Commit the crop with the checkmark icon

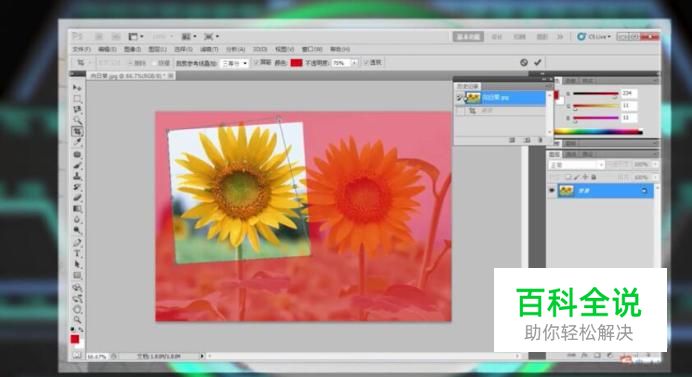coord(538,62)
